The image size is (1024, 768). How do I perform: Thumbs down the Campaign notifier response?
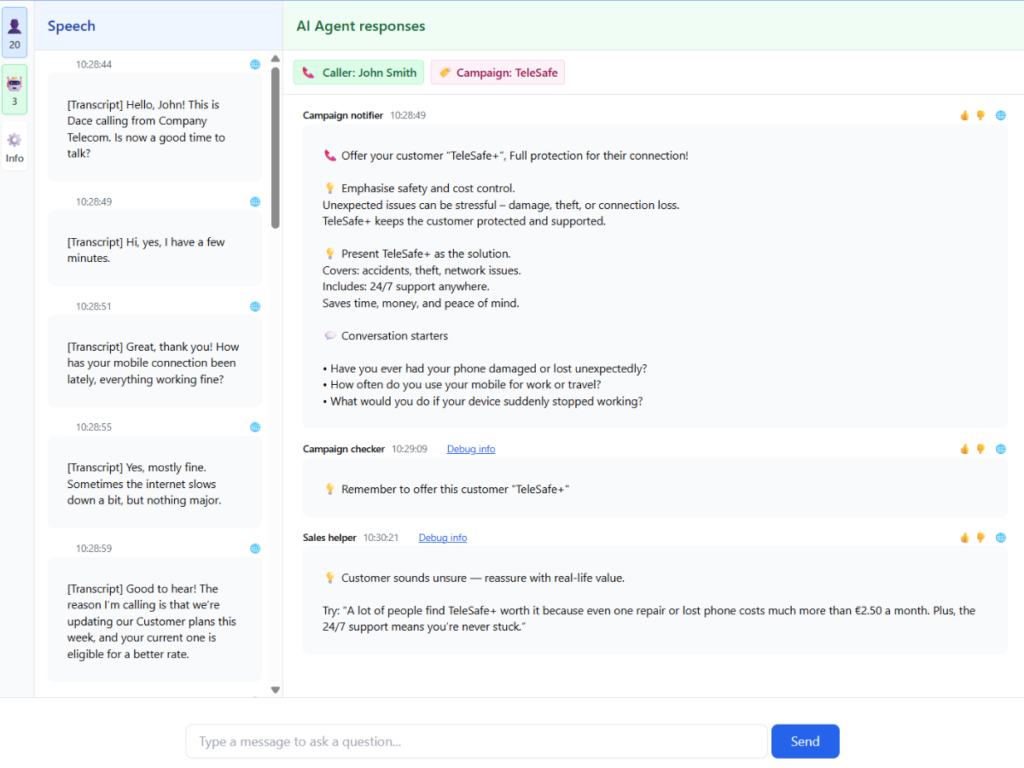click(981, 115)
